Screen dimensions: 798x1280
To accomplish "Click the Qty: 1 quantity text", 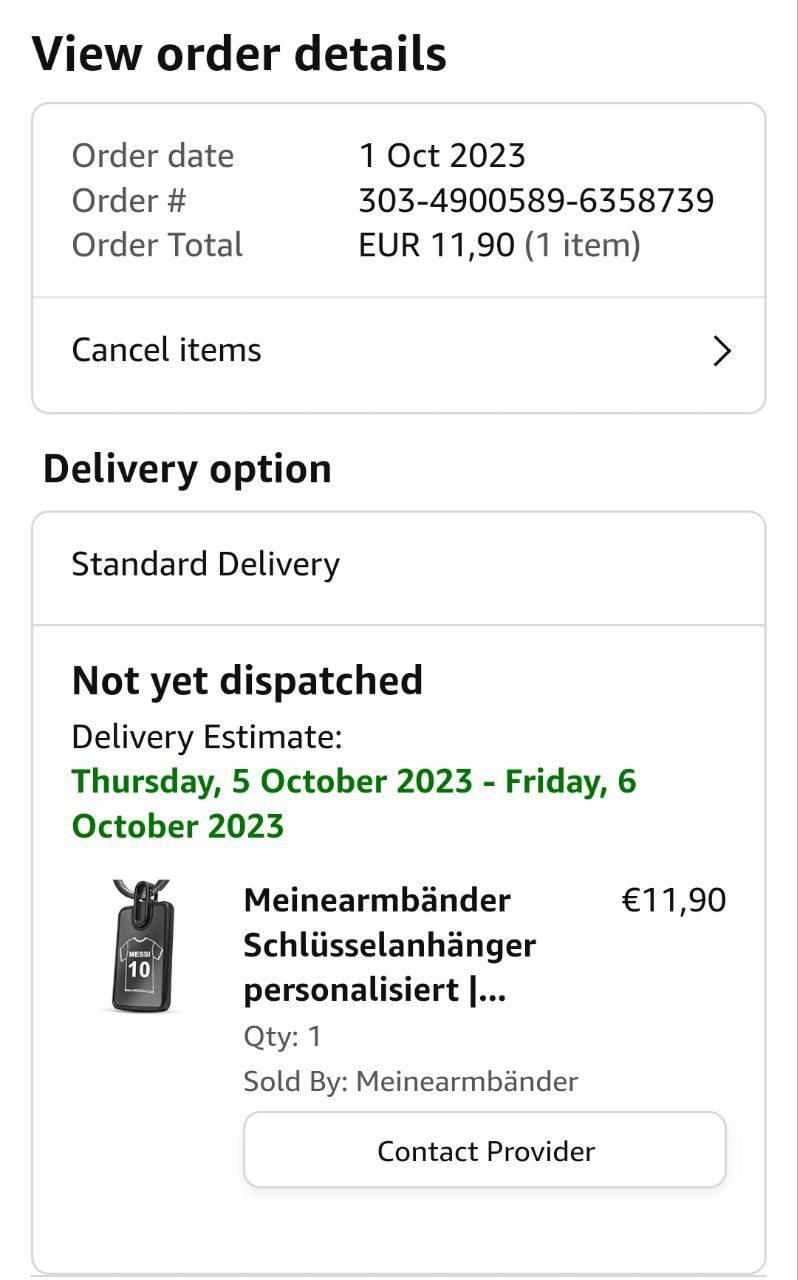I will pos(283,1036).
